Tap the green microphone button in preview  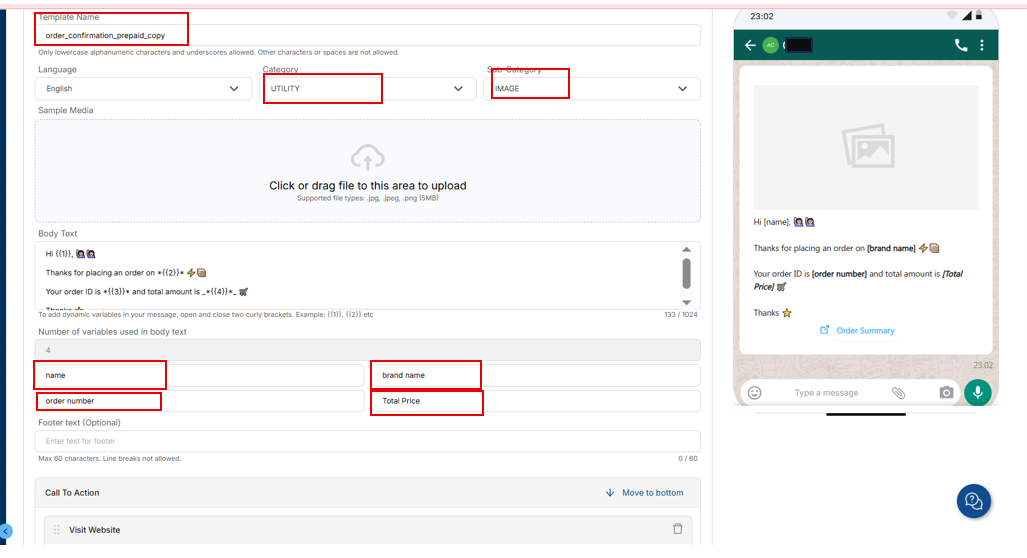[x=978, y=392]
